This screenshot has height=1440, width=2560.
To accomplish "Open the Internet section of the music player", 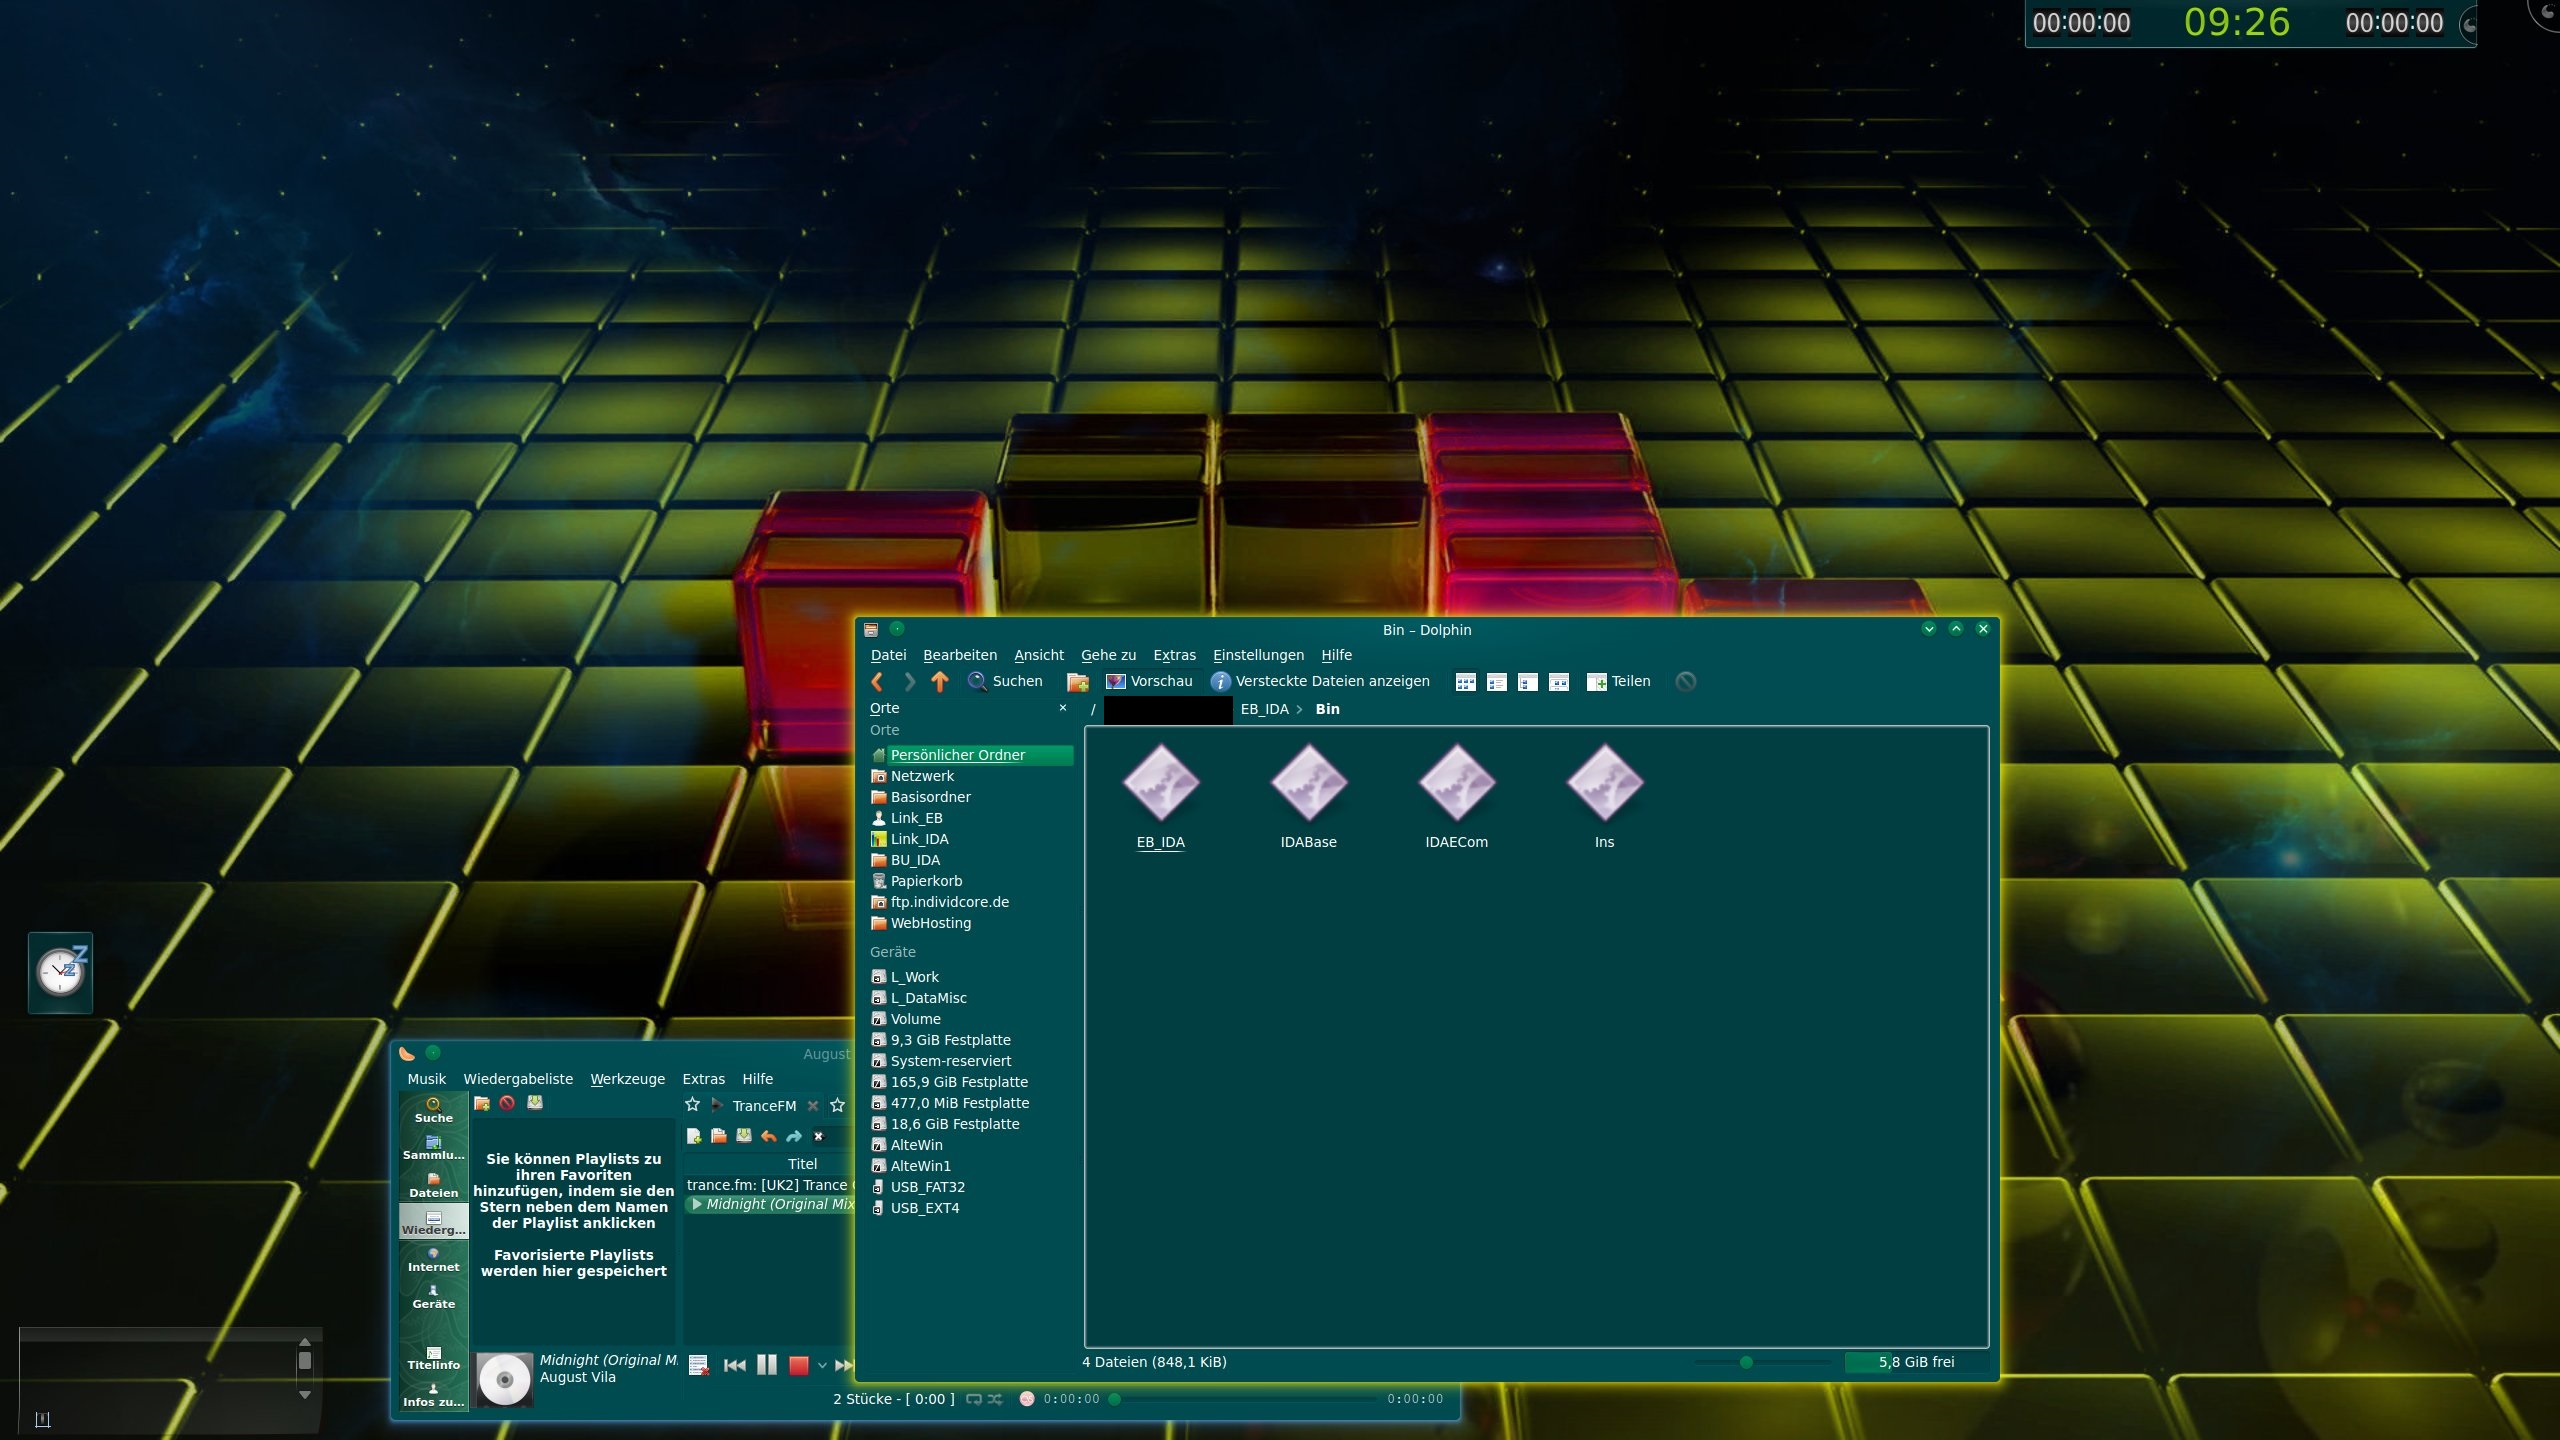I will (x=433, y=1262).
